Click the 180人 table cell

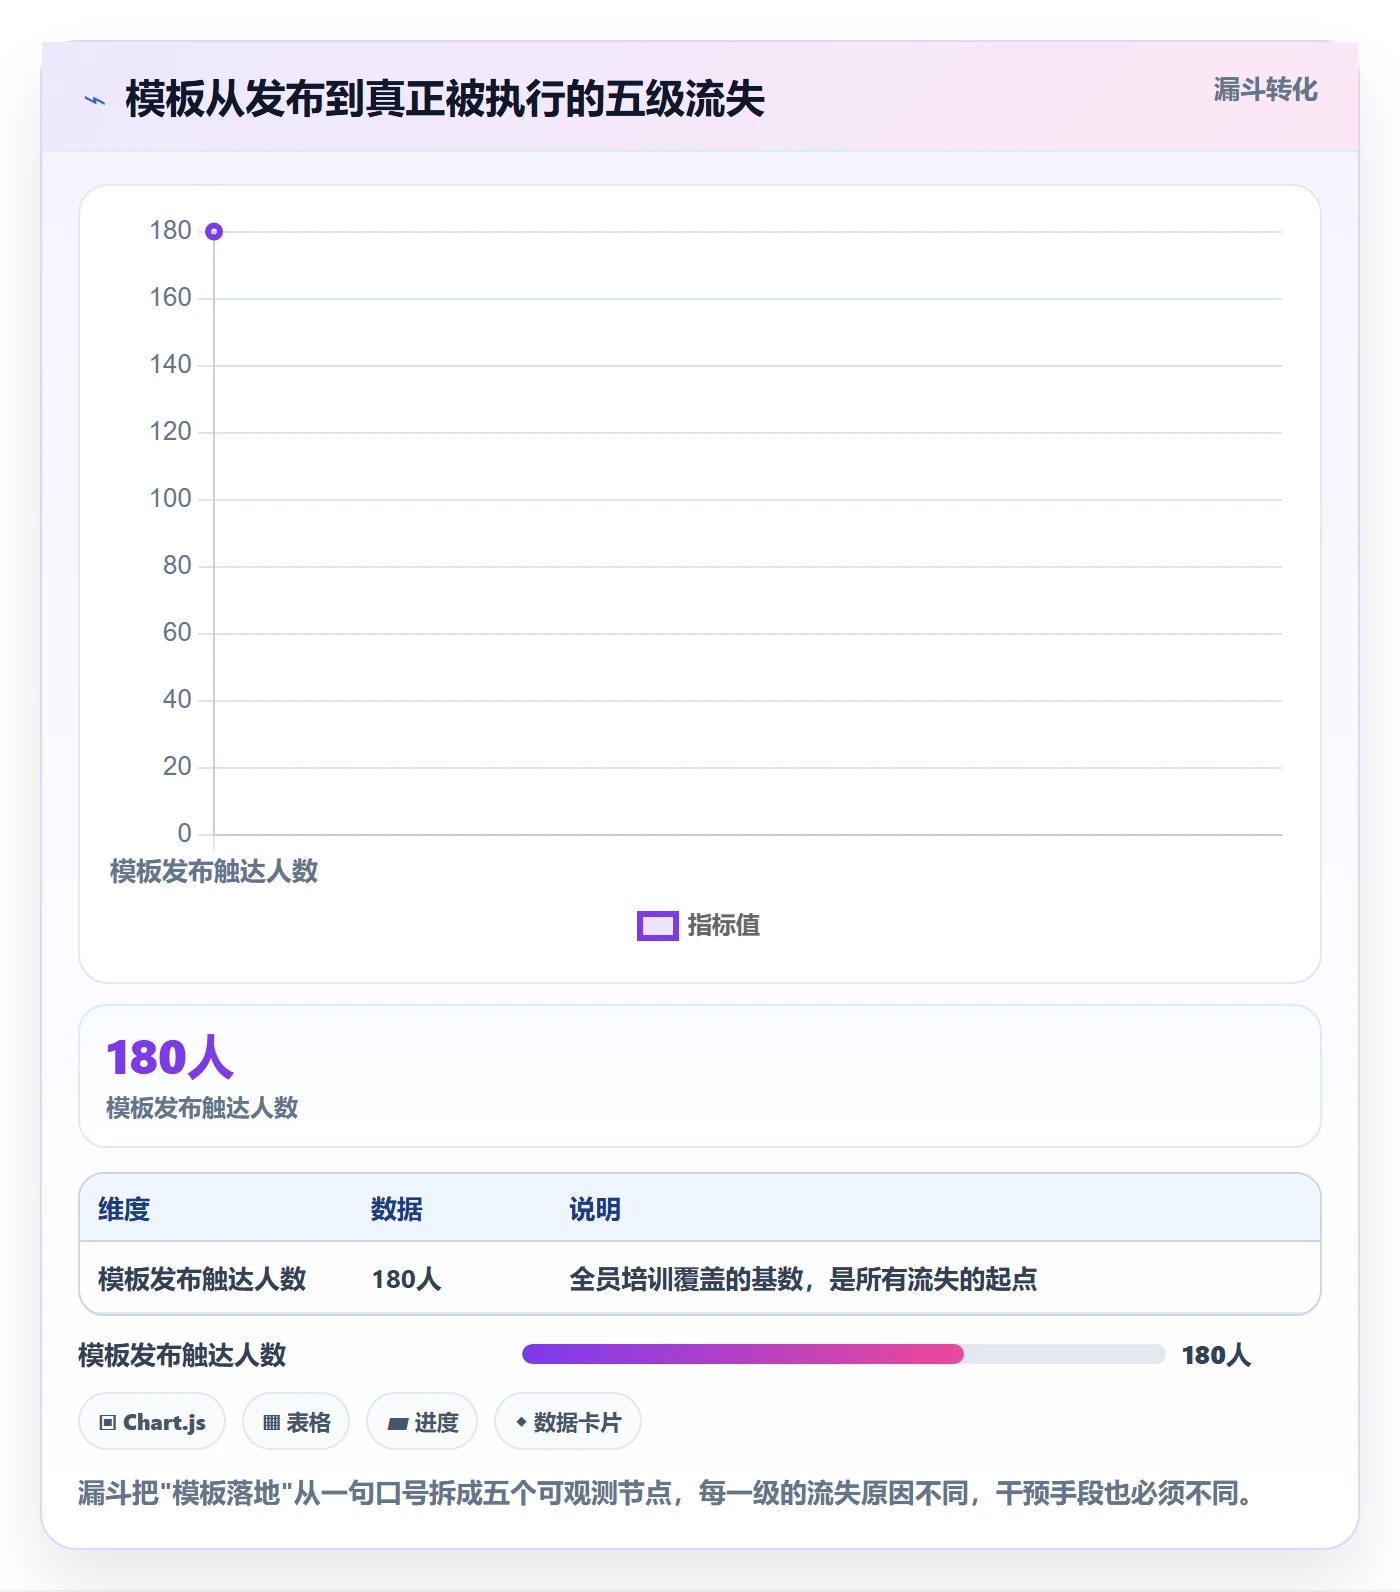click(x=406, y=1279)
